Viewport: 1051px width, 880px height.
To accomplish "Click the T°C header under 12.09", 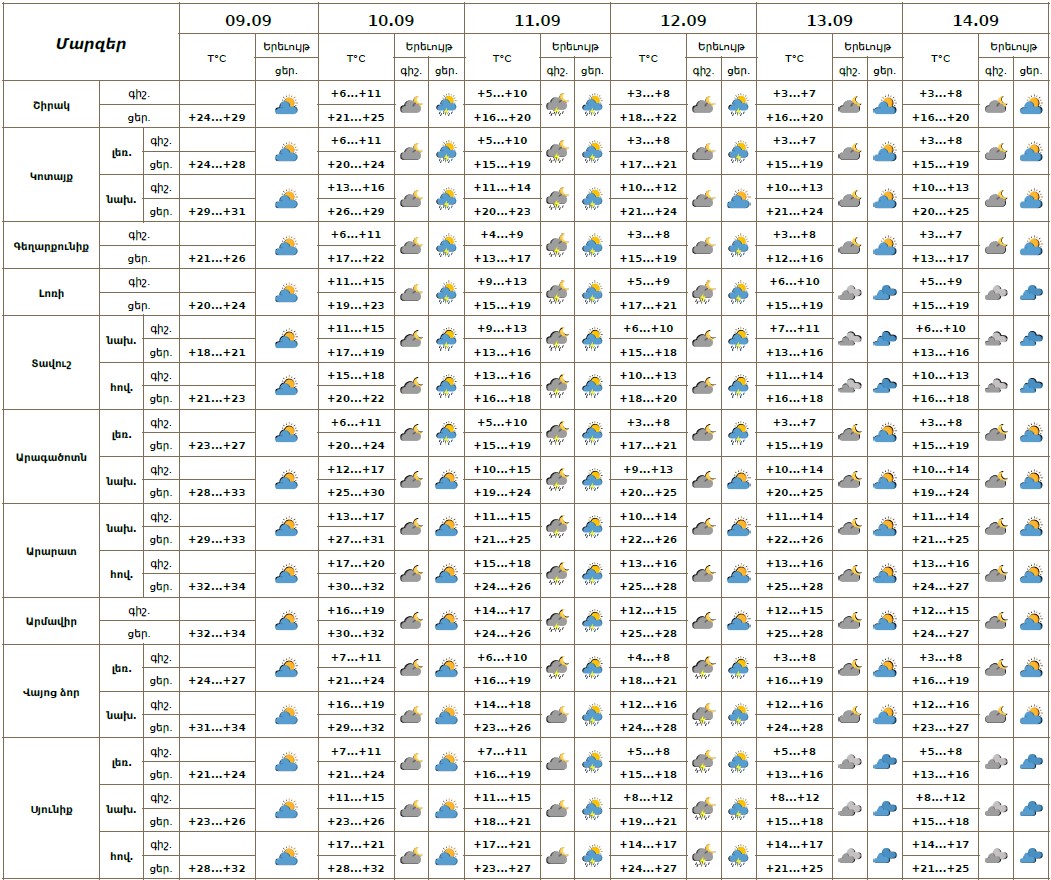I will click(648, 58).
